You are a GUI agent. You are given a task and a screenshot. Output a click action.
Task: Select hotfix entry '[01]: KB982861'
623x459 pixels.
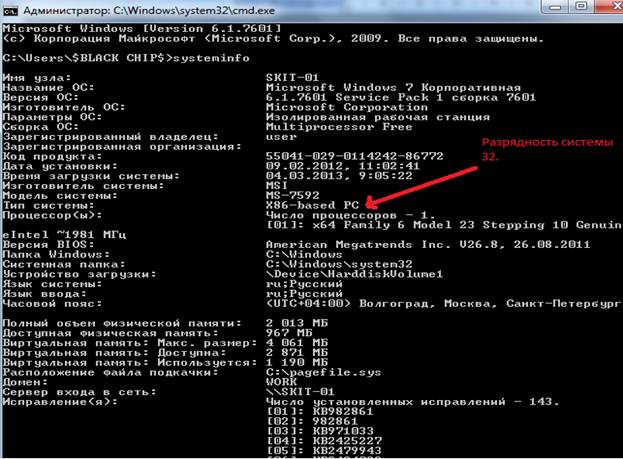coord(320,412)
